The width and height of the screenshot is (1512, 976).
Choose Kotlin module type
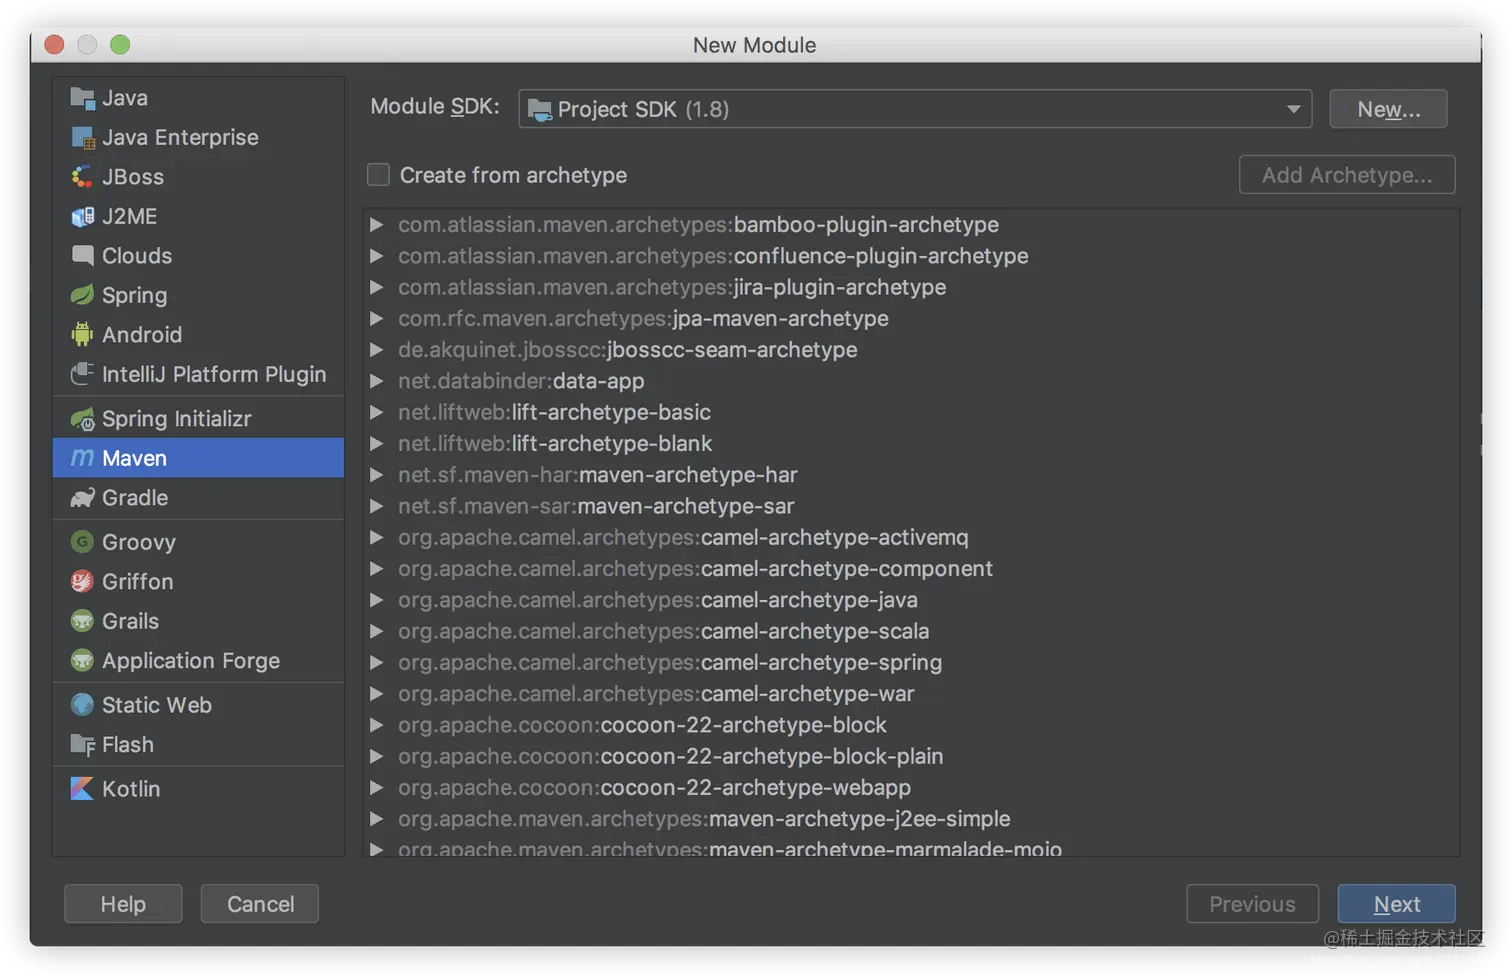click(x=198, y=788)
